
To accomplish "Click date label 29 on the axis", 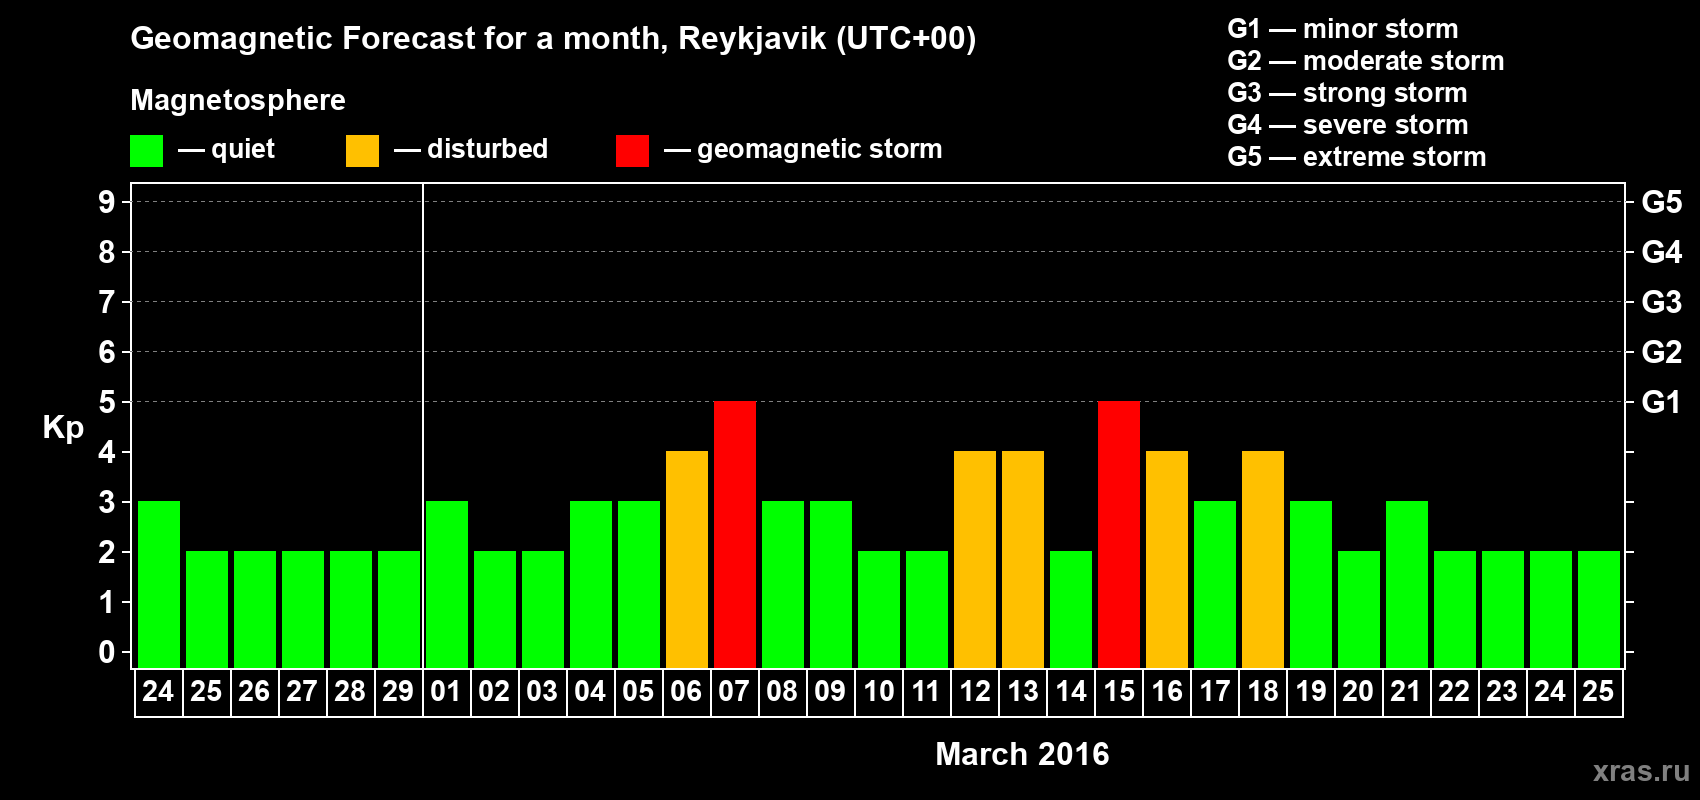I will point(398,691).
